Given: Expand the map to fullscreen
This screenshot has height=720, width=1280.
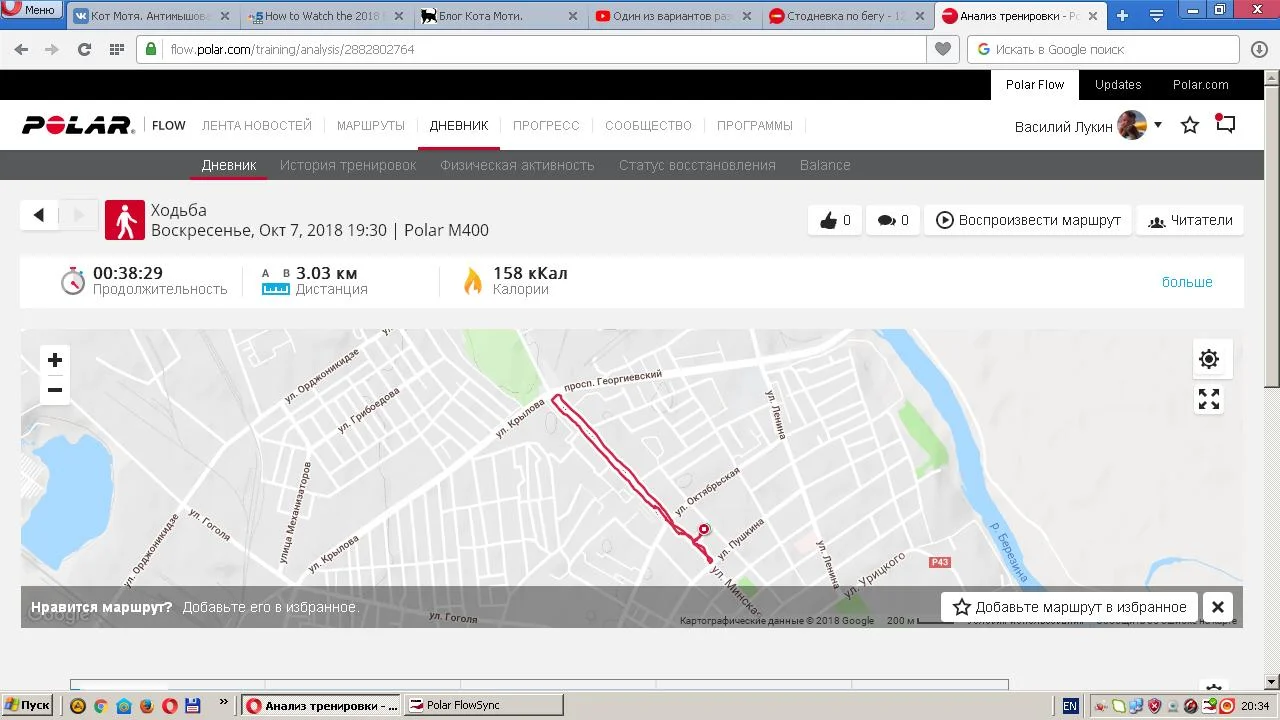Looking at the screenshot, I should pyautogui.click(x=1209, y=399).
